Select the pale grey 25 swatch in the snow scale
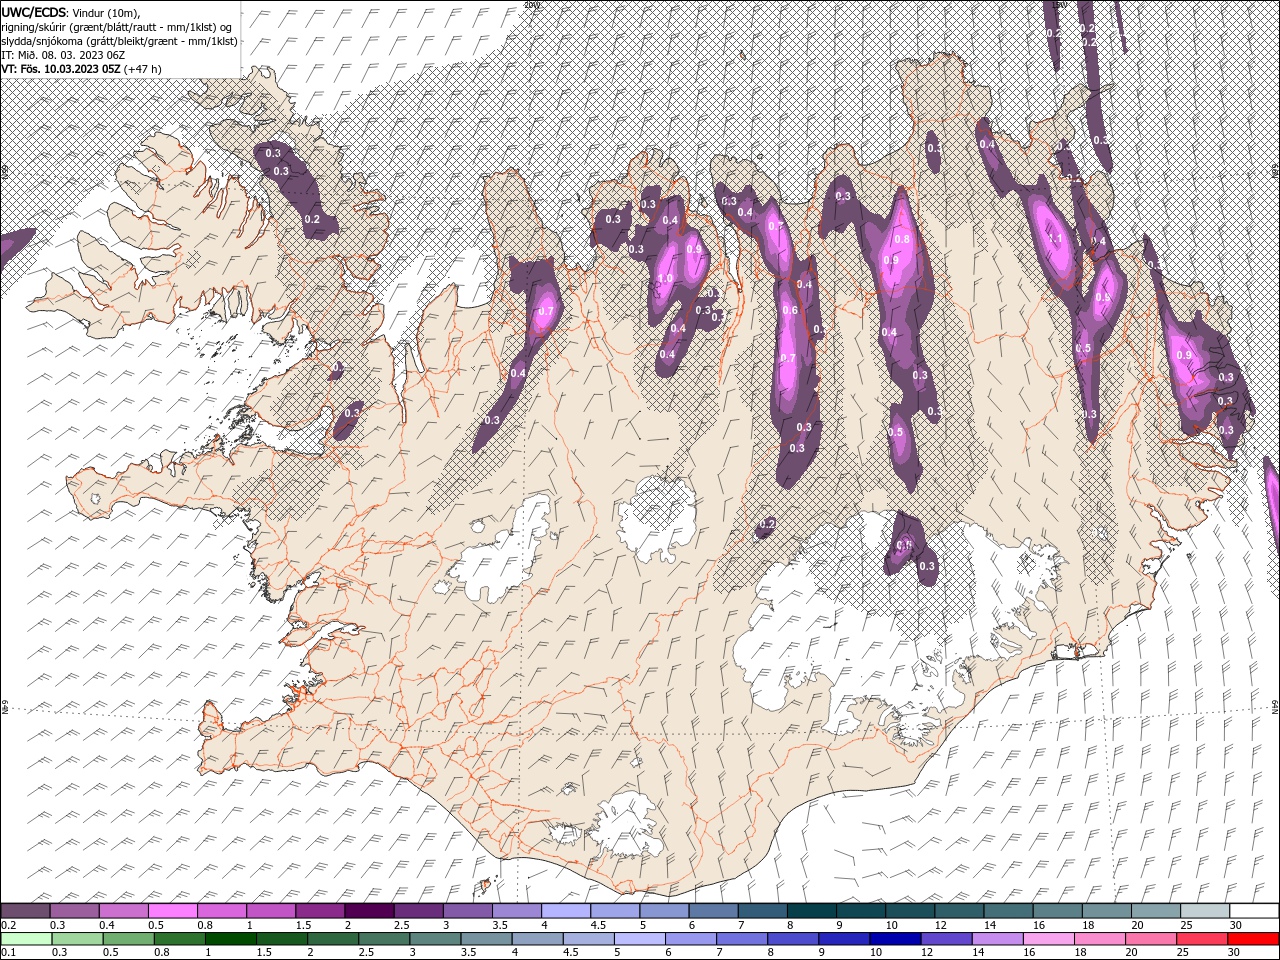Image resolution: width=1280 pixels, height=960 pixels. 1205,911
